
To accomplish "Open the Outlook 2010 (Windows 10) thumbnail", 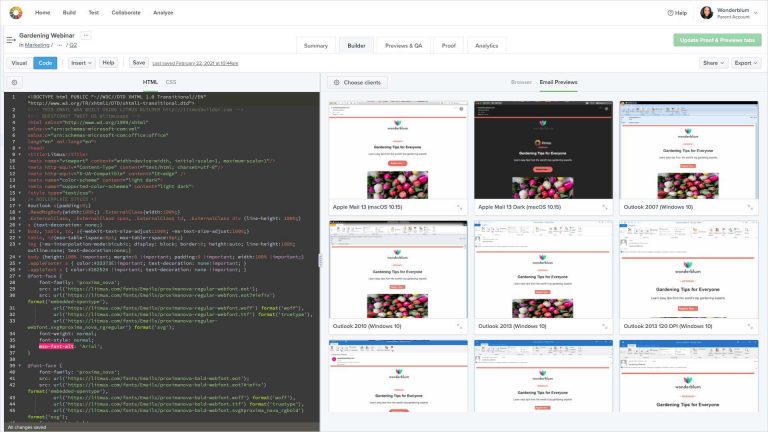I will pyautogui.click(x=398, y=269).
